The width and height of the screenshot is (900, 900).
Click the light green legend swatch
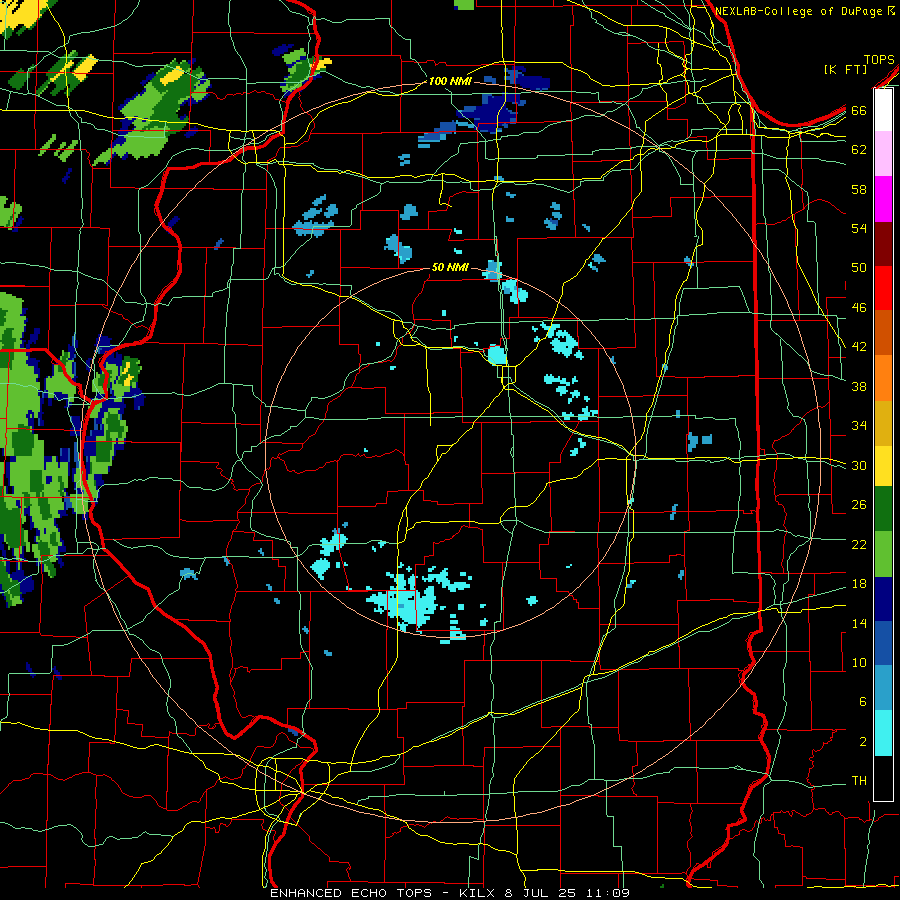[x=883, y=554]
